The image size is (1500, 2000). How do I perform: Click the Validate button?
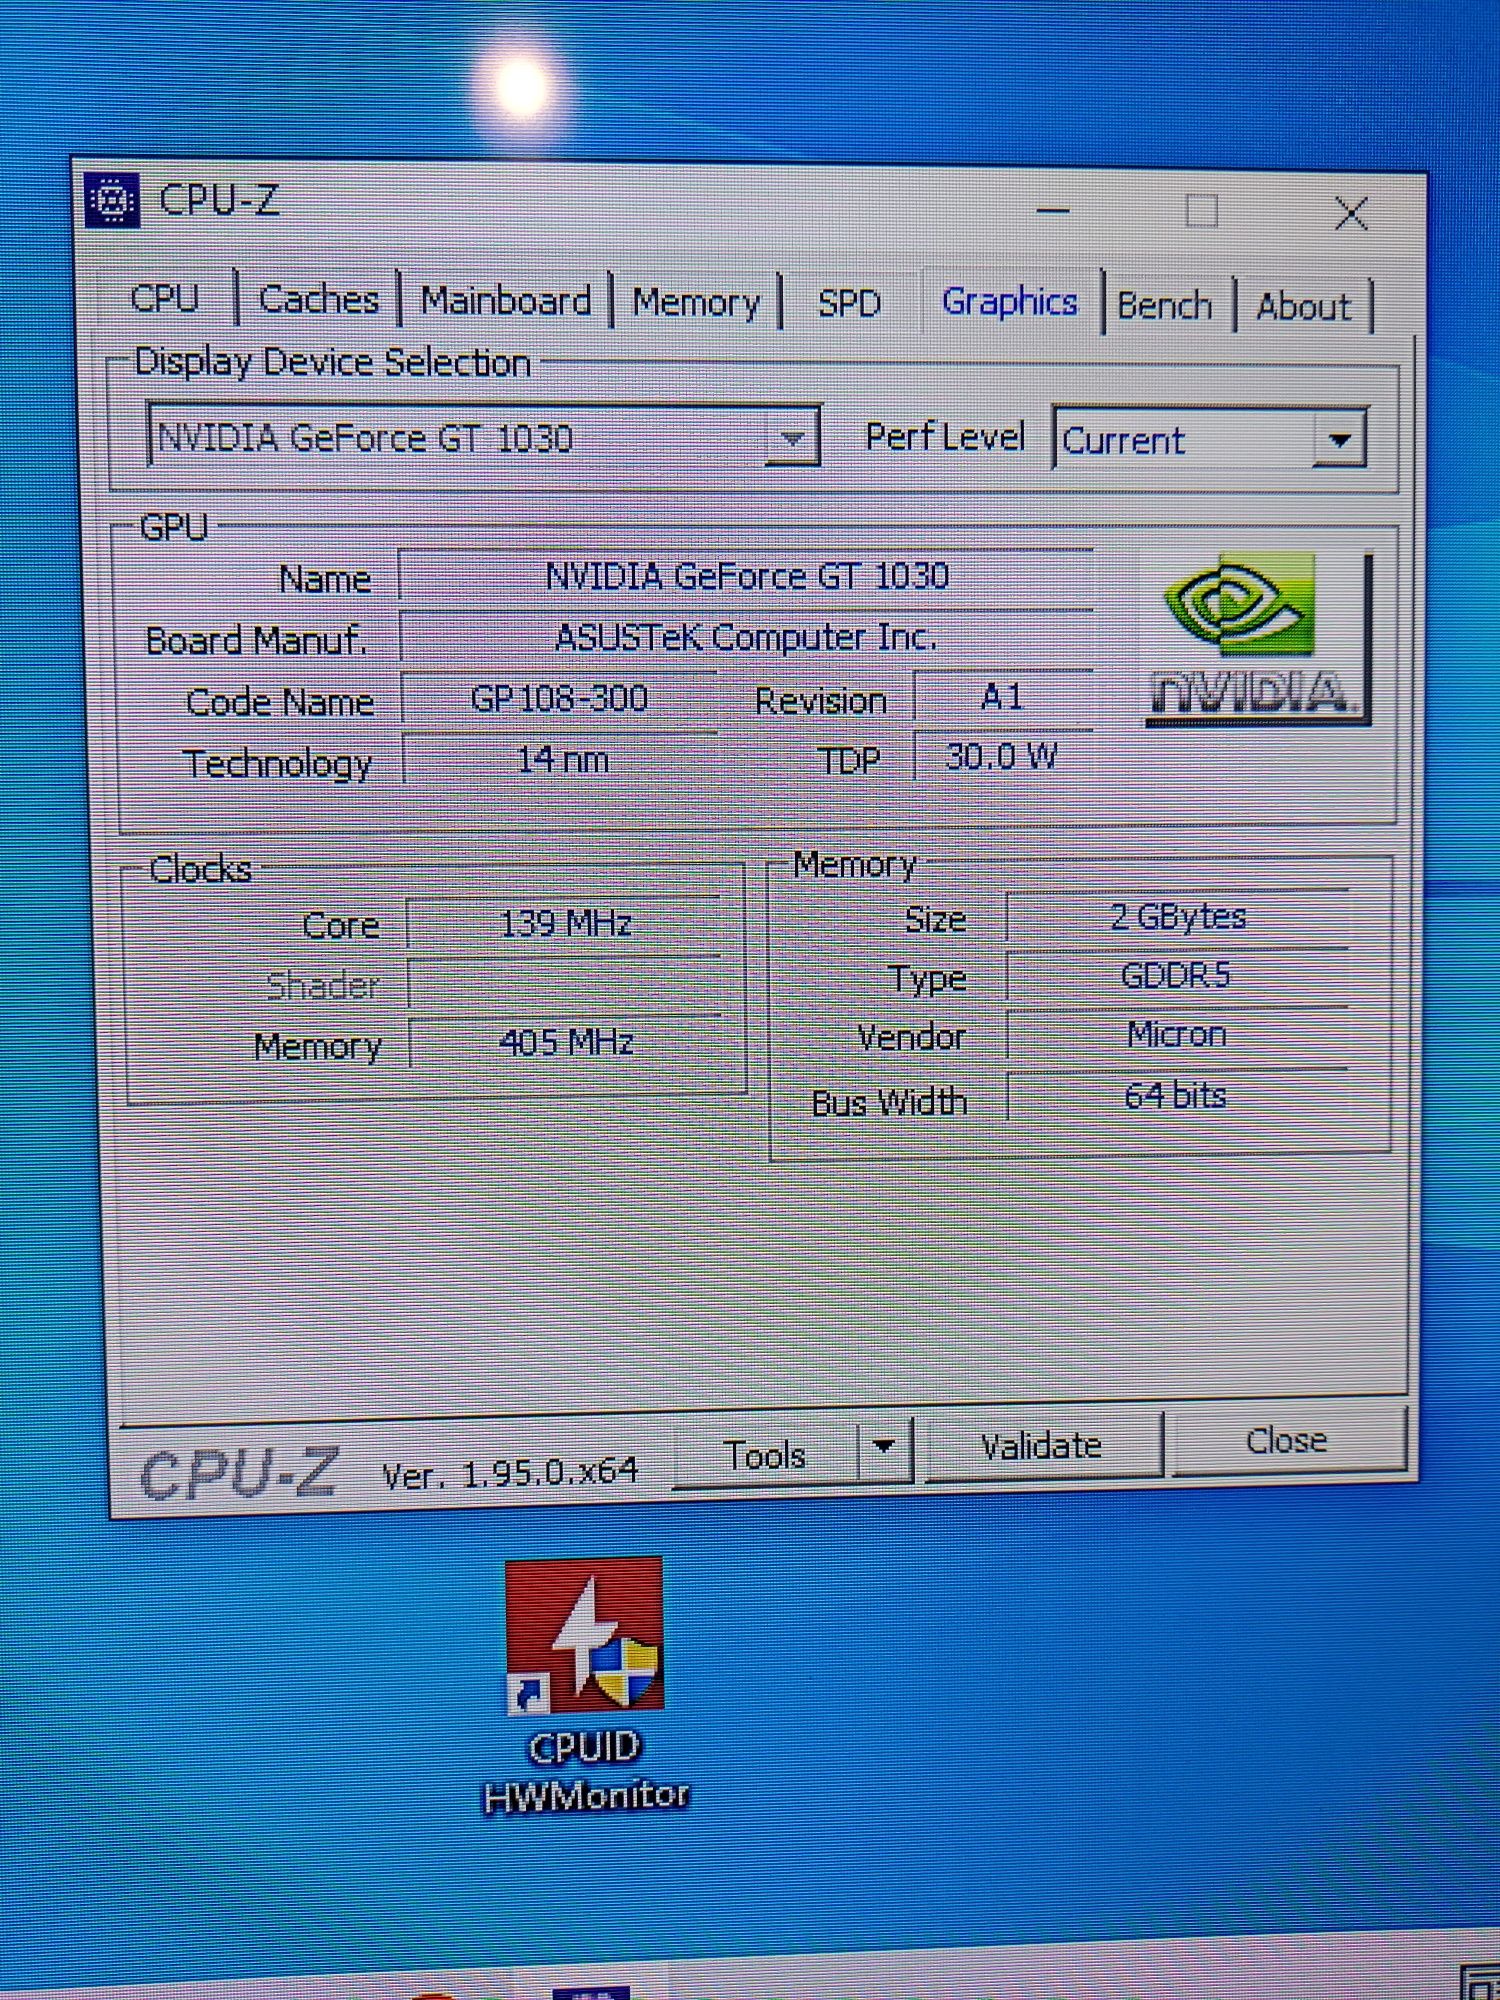(x=1042, y=1445)
